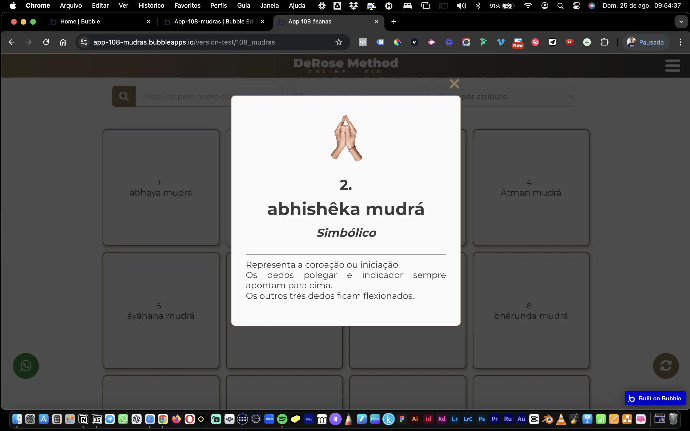Screen dimensions: 690x431
Task: Open the Átman mudrá card
Action: pyautogui.click(x=531, y=187)
